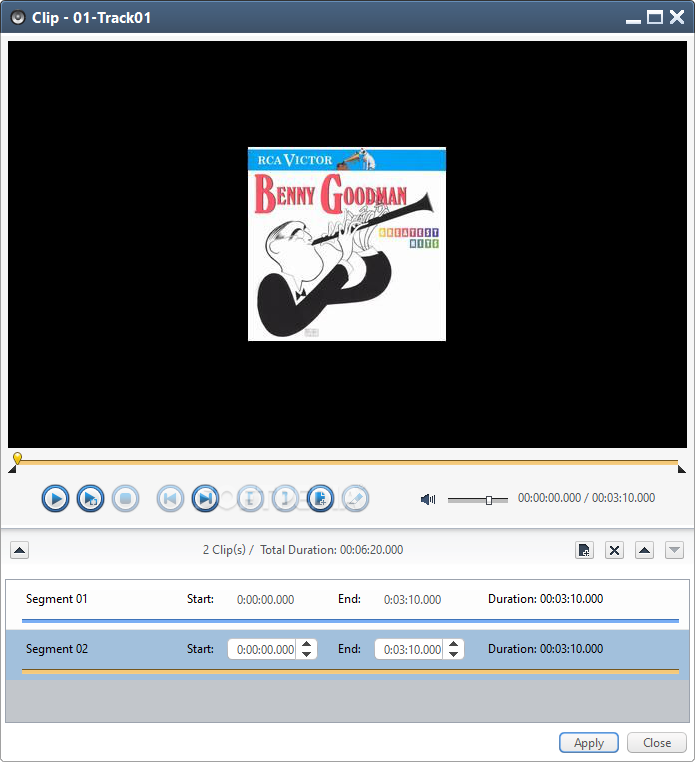
Task: Select the Segment 01 row
Action: pos(348,605)
